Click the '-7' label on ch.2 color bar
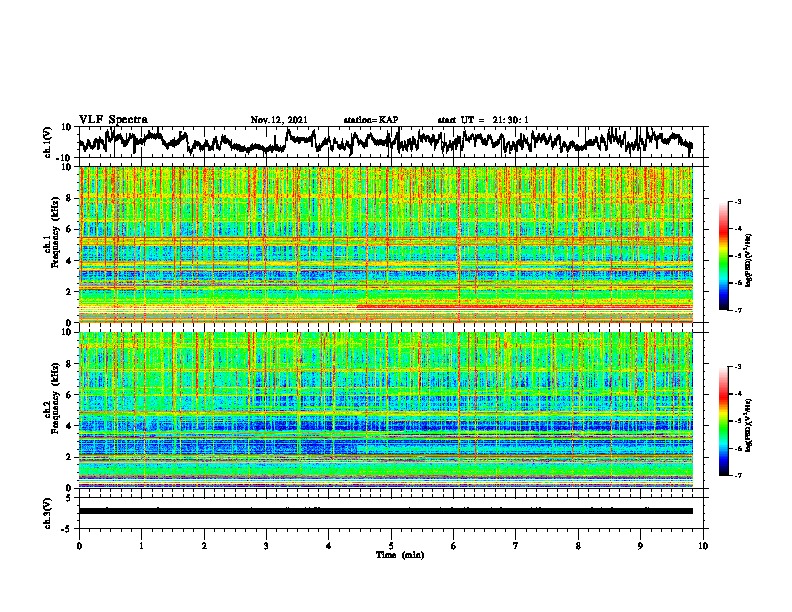The width and height of the screenshot is (792, 612). click(738, 476)
